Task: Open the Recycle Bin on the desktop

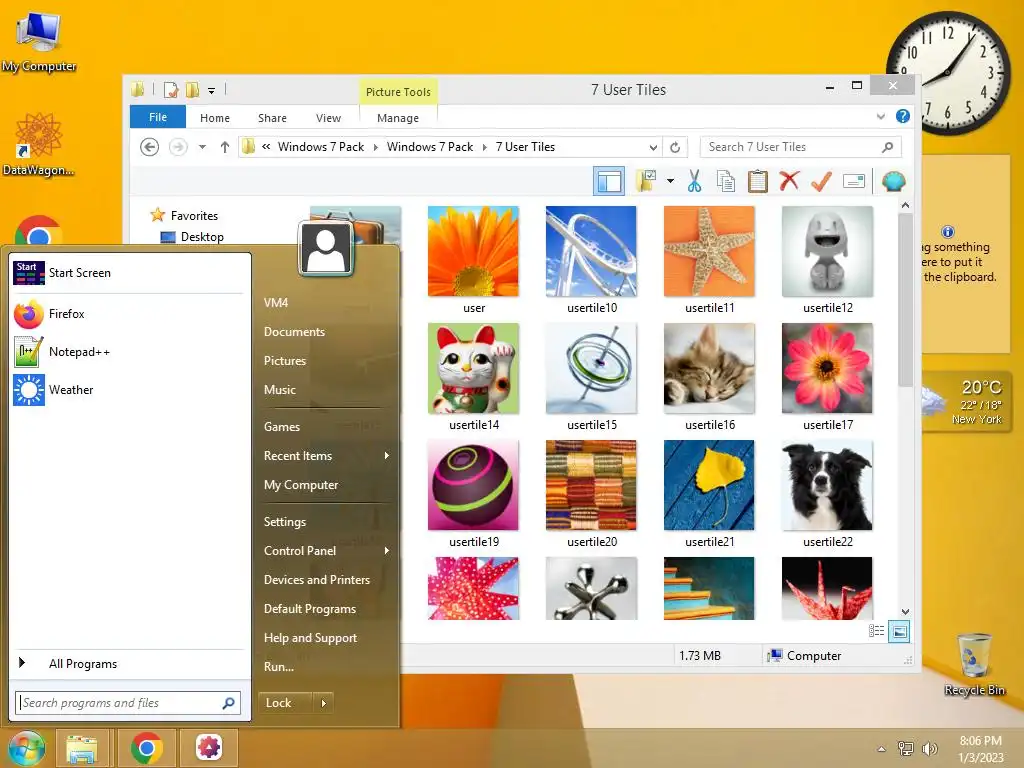Action: (974, 664)
